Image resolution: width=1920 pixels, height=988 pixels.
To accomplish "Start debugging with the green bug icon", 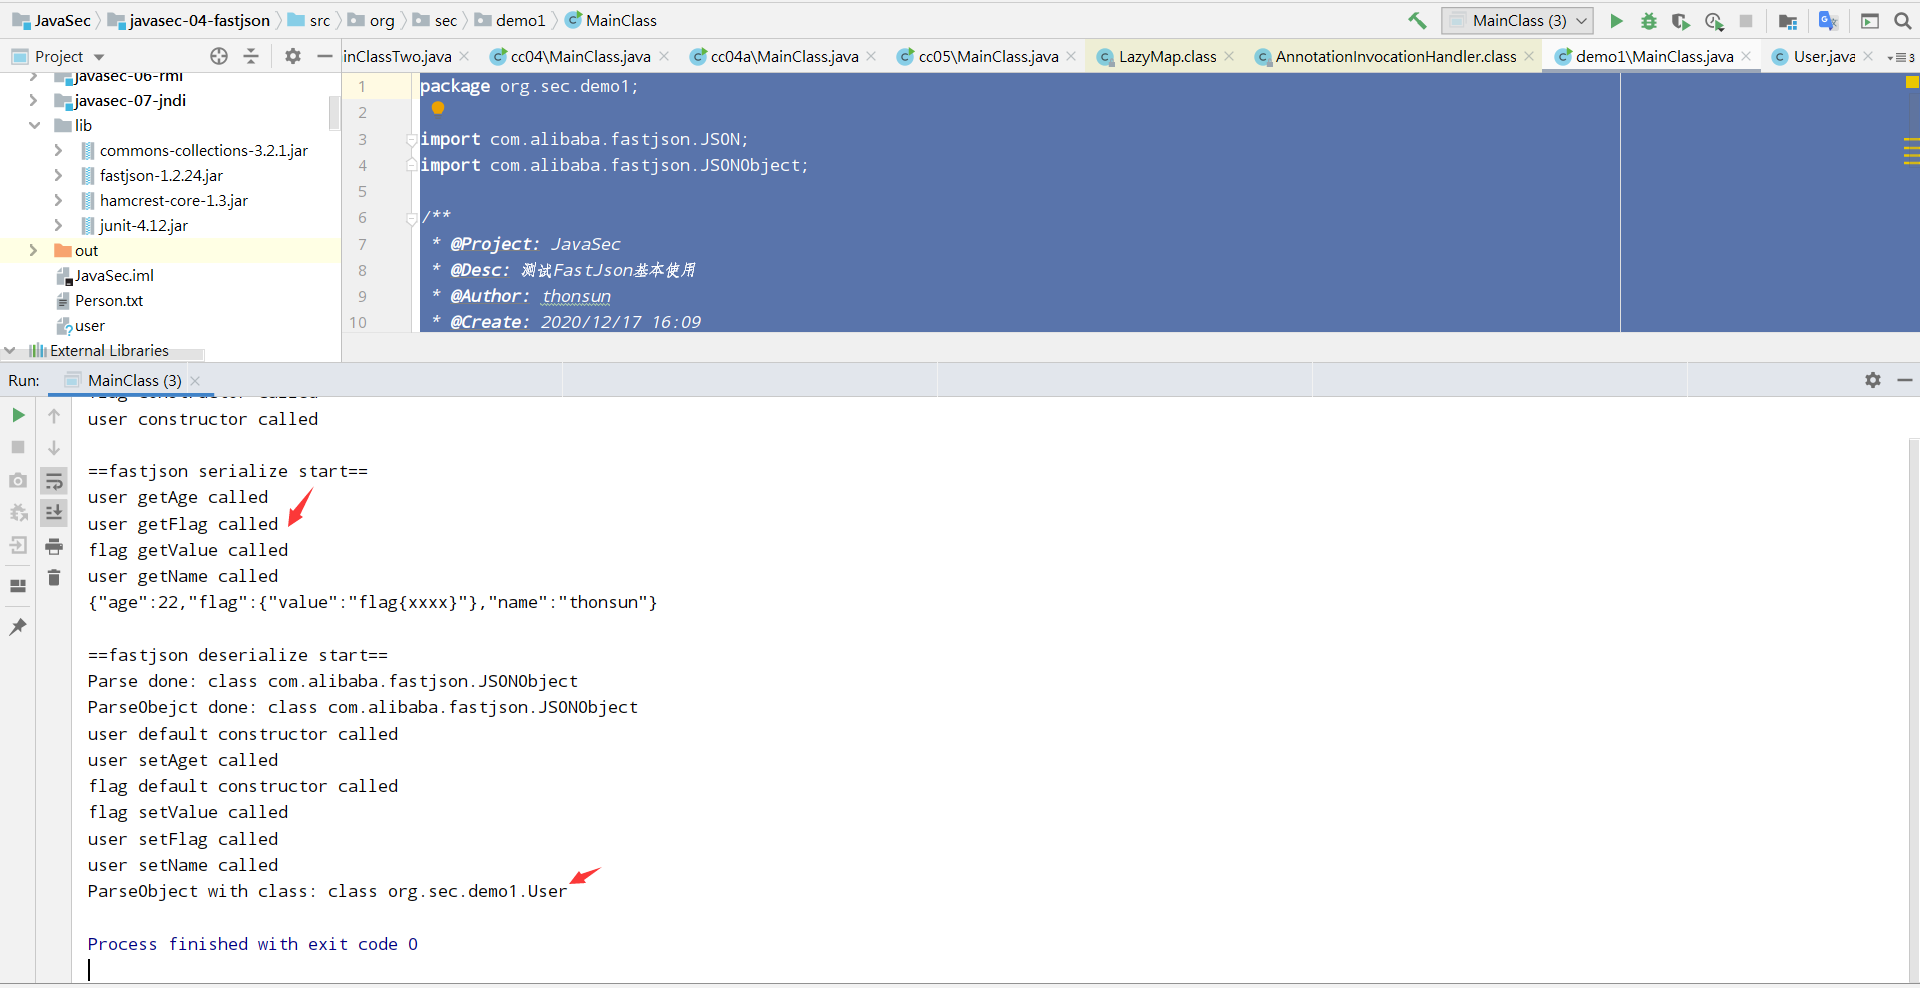I will tap(1649, 20).
